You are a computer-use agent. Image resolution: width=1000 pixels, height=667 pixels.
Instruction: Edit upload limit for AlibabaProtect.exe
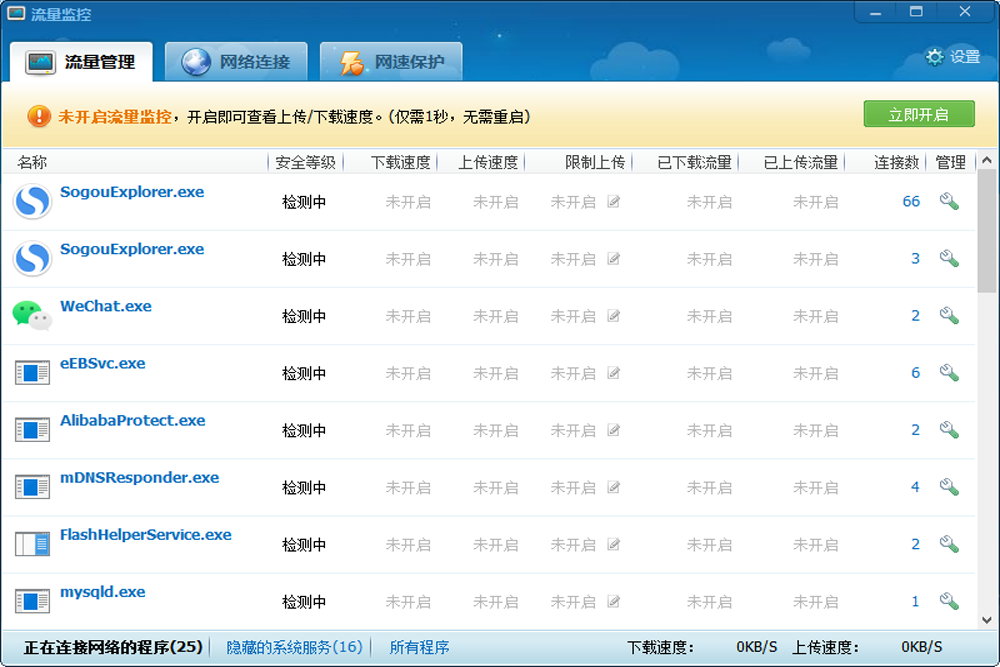click(x=614, y=430)
